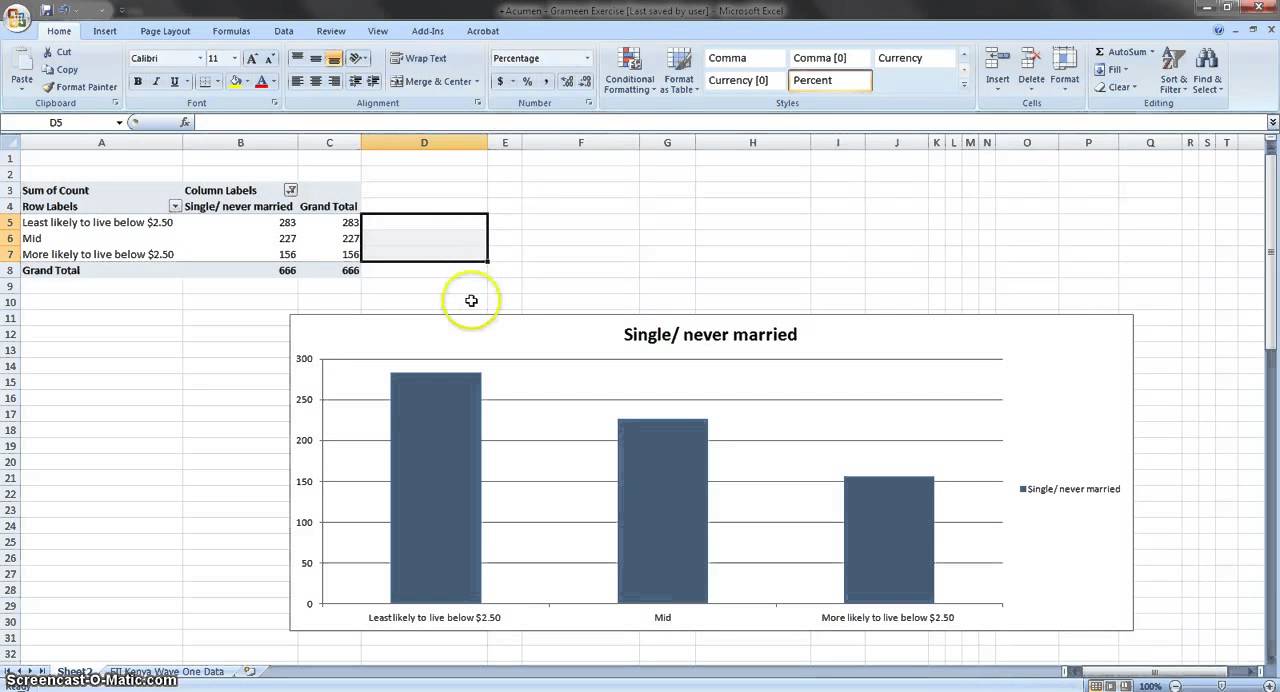Click Copy in the Clipboard group
The width and height of the screenshot is (1280, 692).
(60, 70)
